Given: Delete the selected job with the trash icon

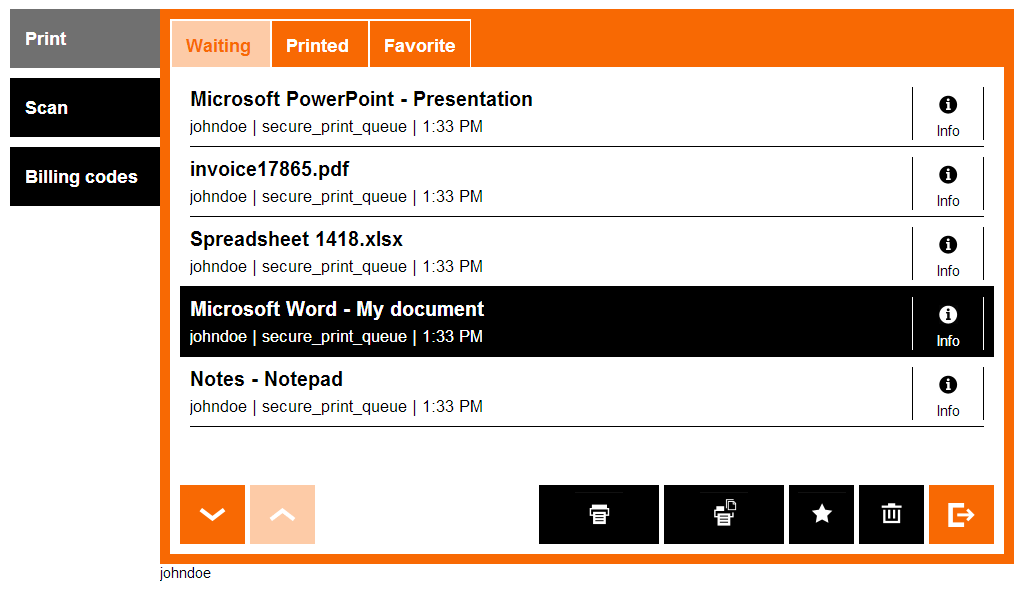Looking at the screenshot, I should (891, 514).
